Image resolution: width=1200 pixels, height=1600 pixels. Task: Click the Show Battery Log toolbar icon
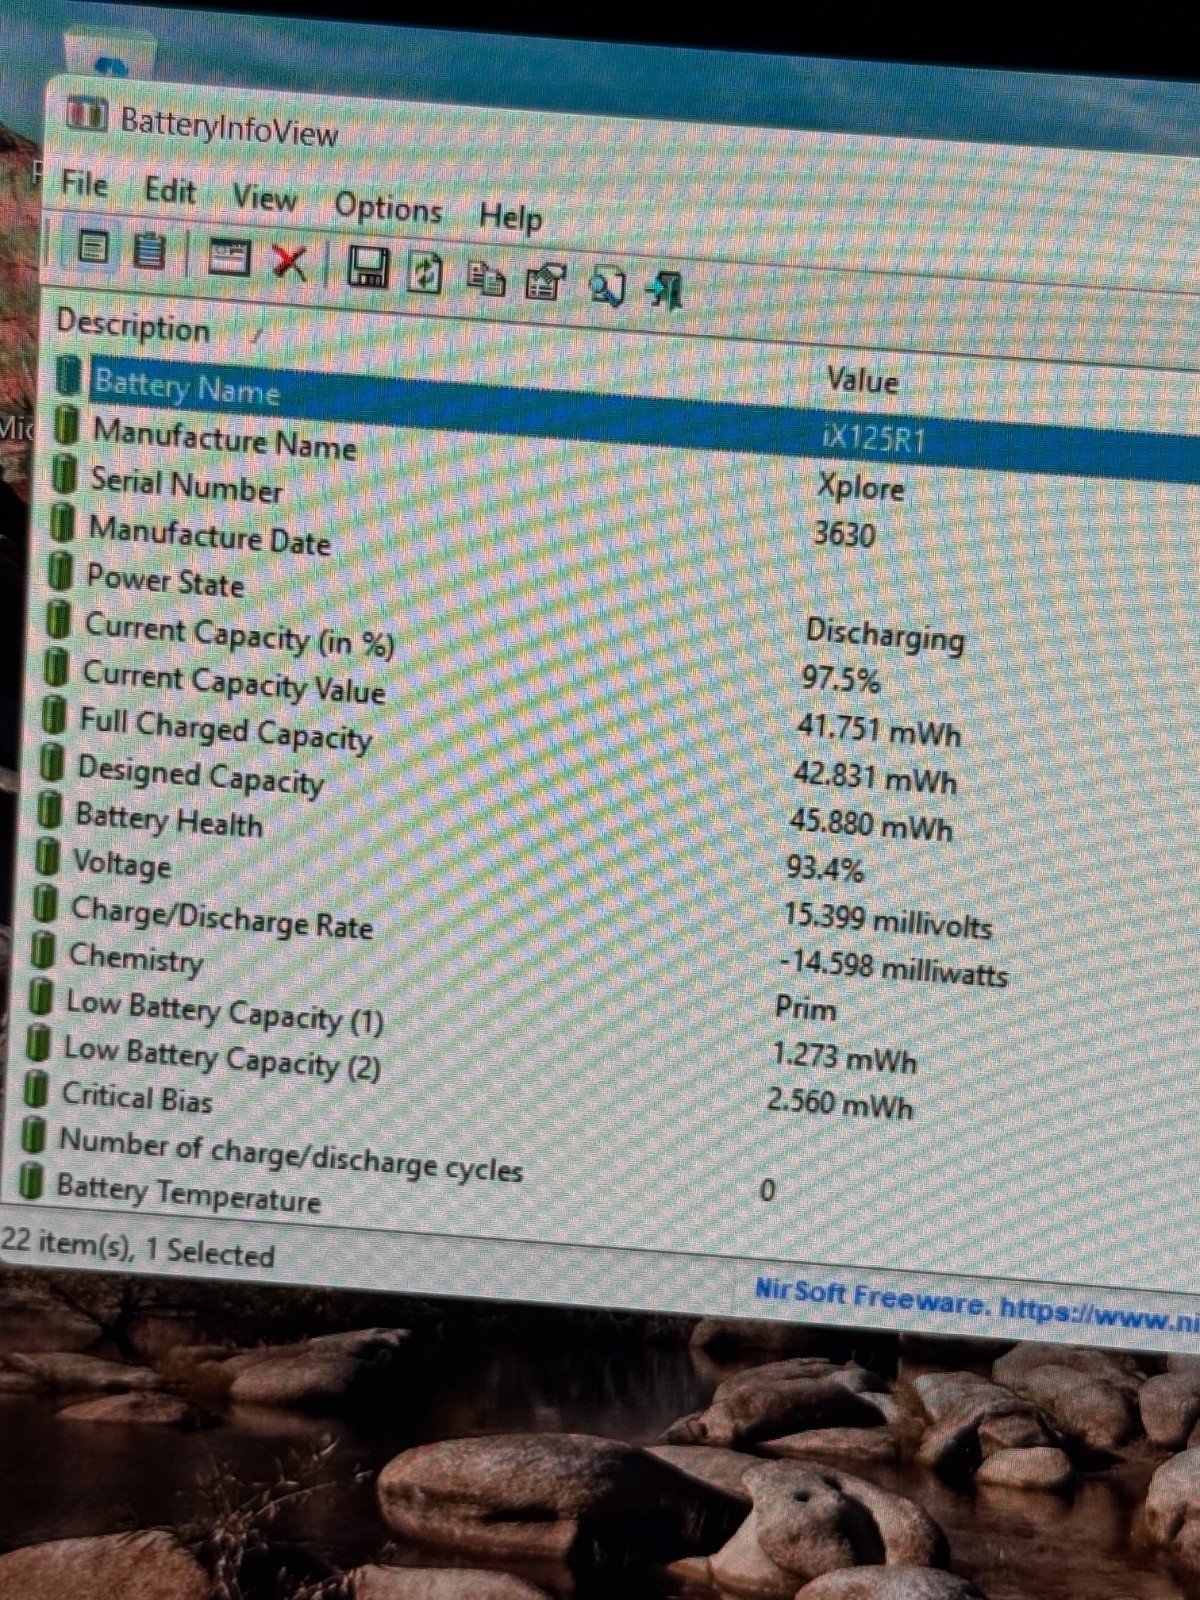pos(150,250)
